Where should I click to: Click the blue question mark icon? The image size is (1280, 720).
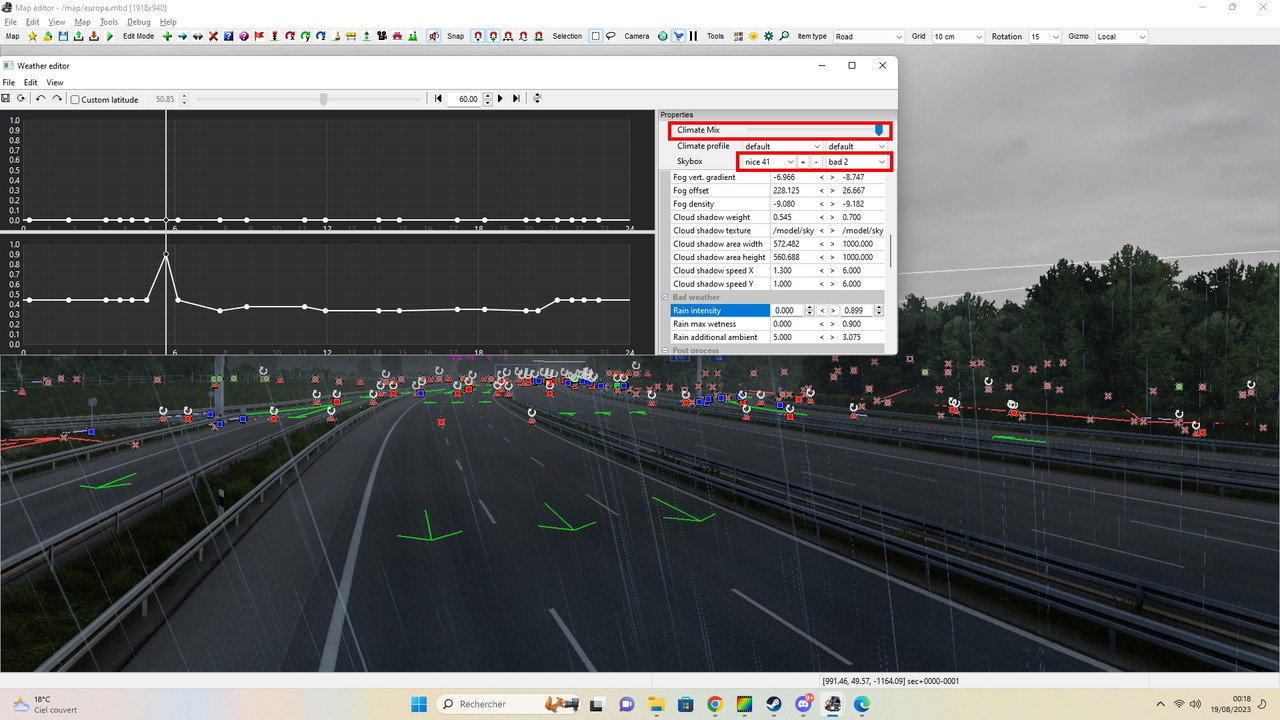click(228, 36)
